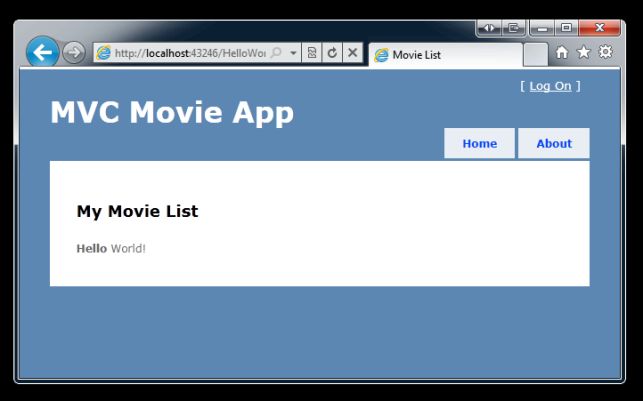643x401 pixels.
Task: Click the browser Back arrow button
Action: (42, 52)
